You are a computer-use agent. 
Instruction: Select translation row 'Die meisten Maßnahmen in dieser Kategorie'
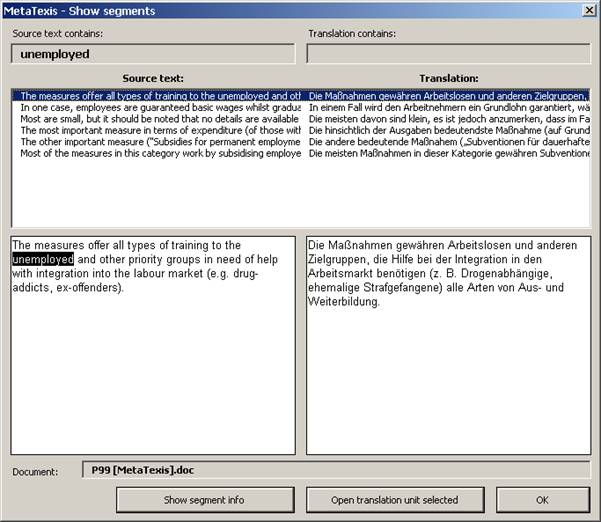pyautogui.click(x=447, y=153)
